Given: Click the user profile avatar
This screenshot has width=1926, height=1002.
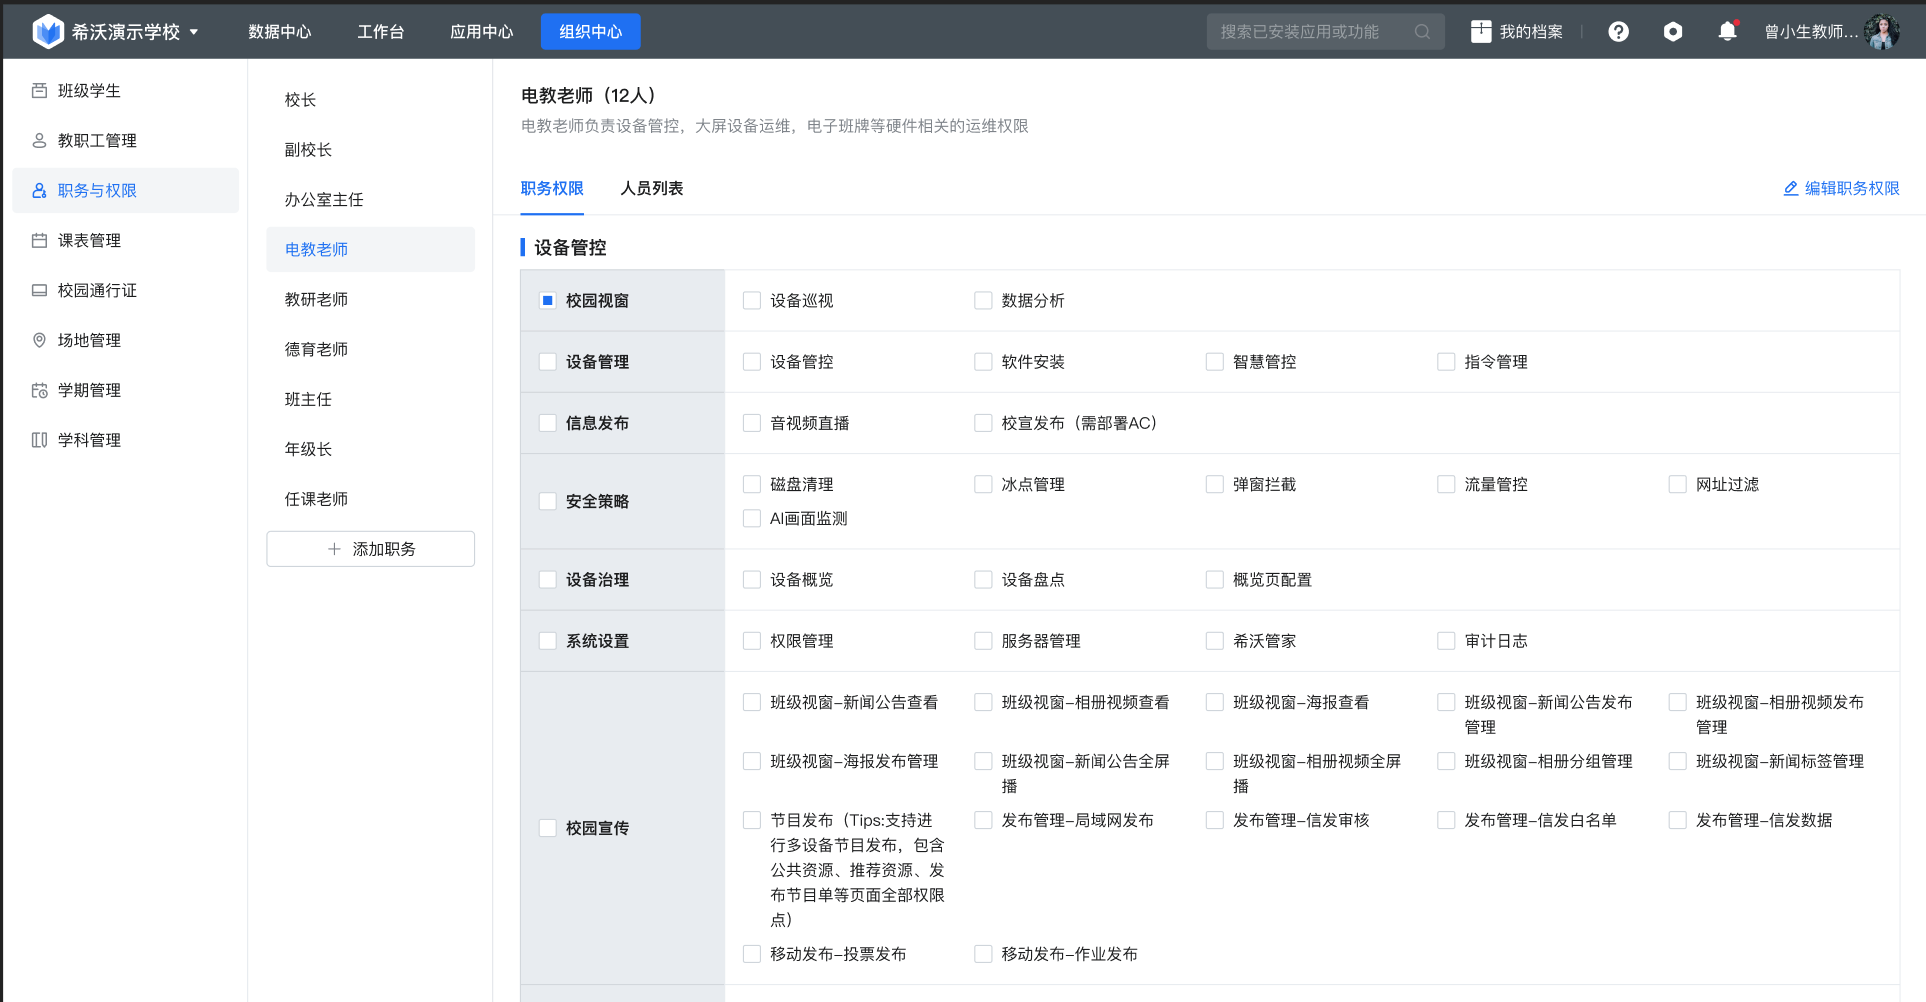Looking at the screenshot, I should [x=1882, y=32].
